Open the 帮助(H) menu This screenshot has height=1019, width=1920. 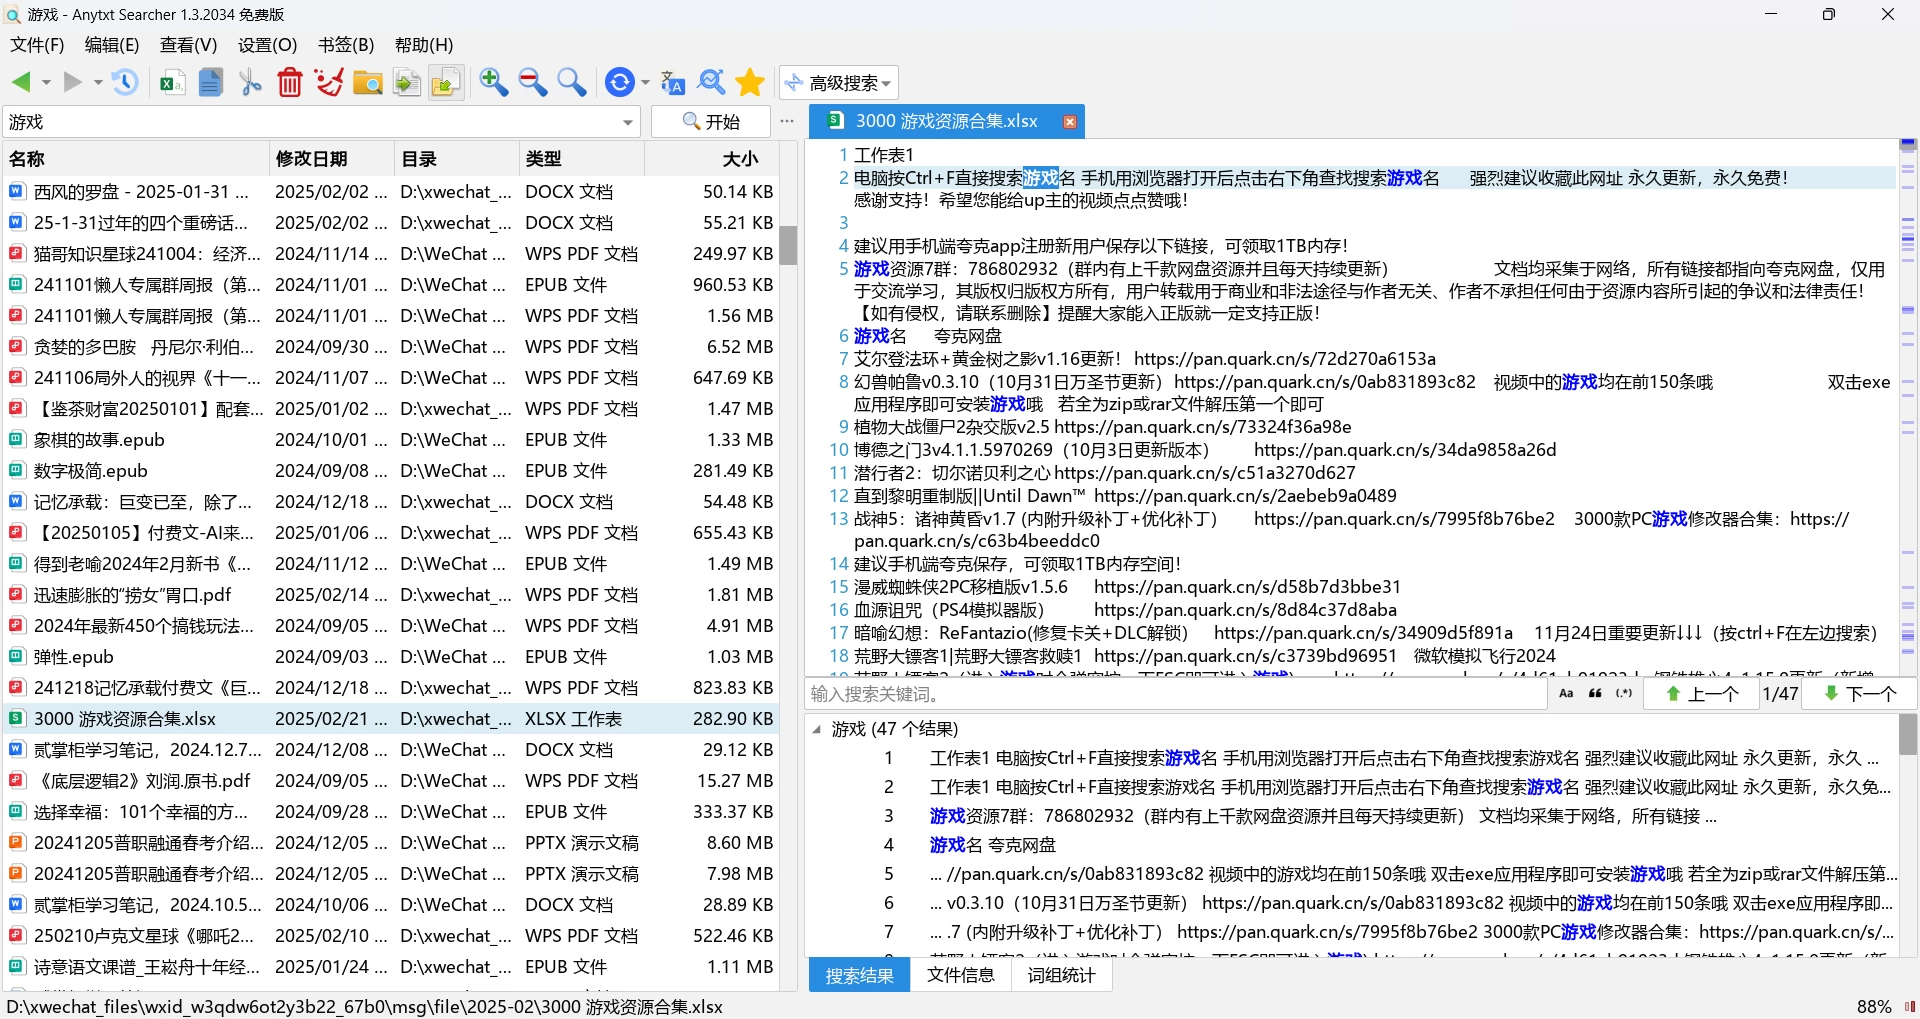pos(424,45)
